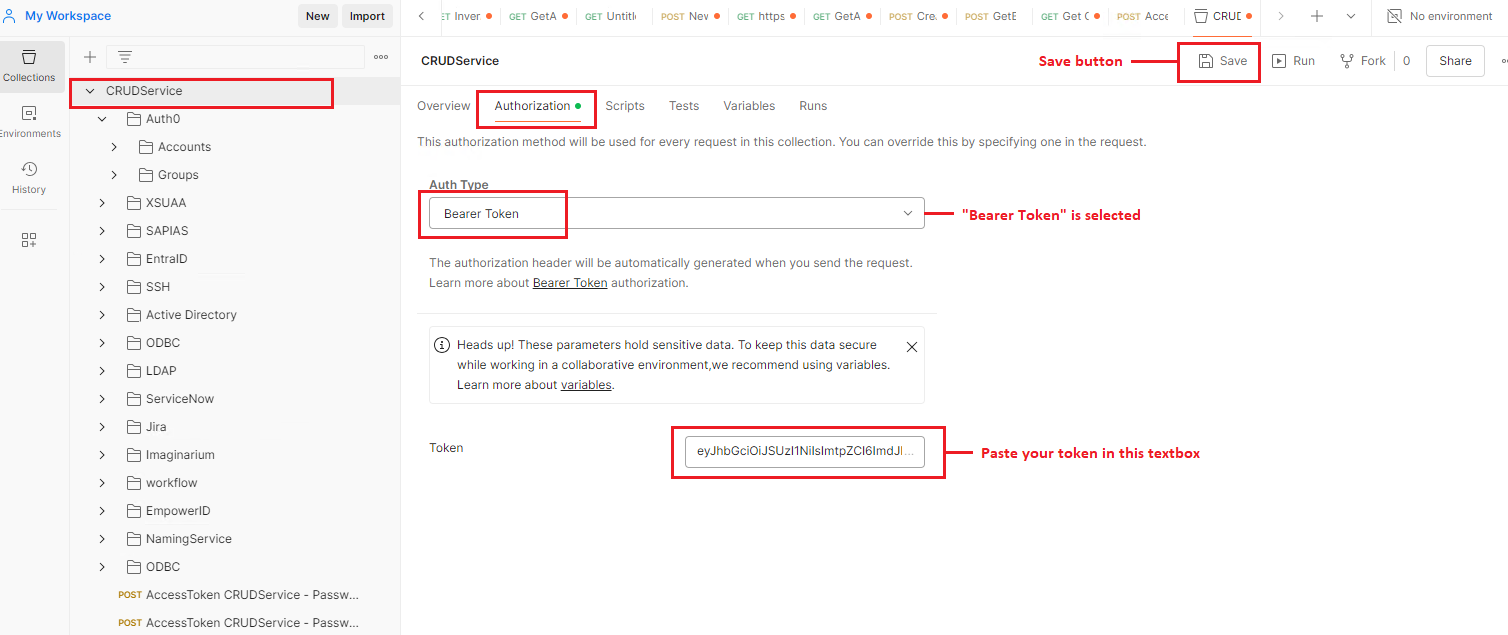Open the History sidebar section
1508x635 pixels.
(29, 178)
